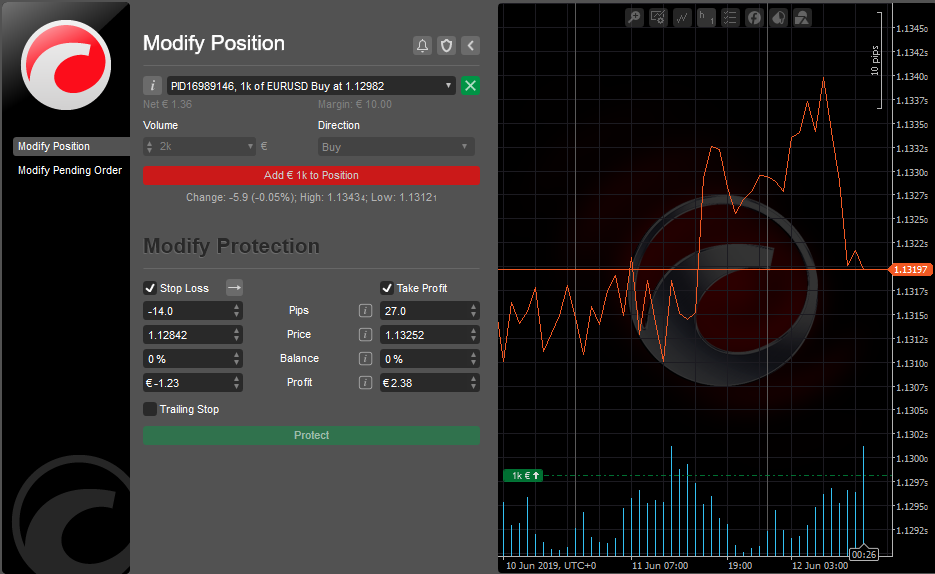The width and height of the screenshot is (935, 574).
Task: Collapse panel with left chevron button
Action: pyautogui.click(x=470, y=45)
